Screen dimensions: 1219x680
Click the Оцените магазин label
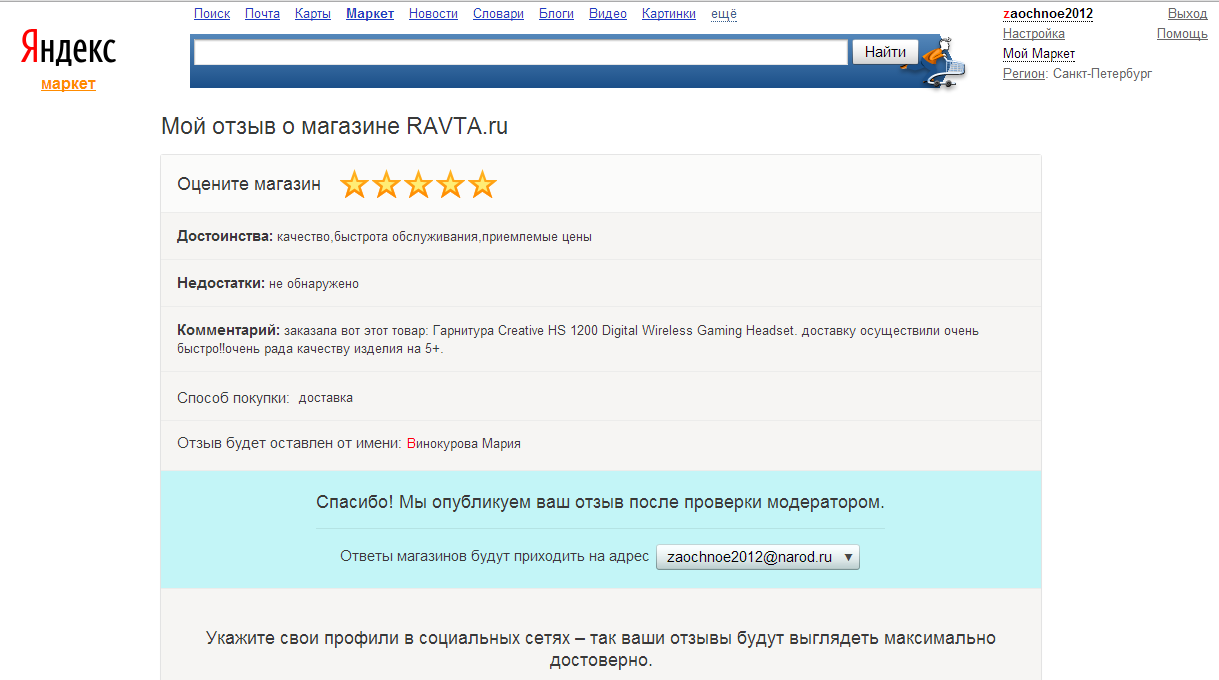coord(249,184)
